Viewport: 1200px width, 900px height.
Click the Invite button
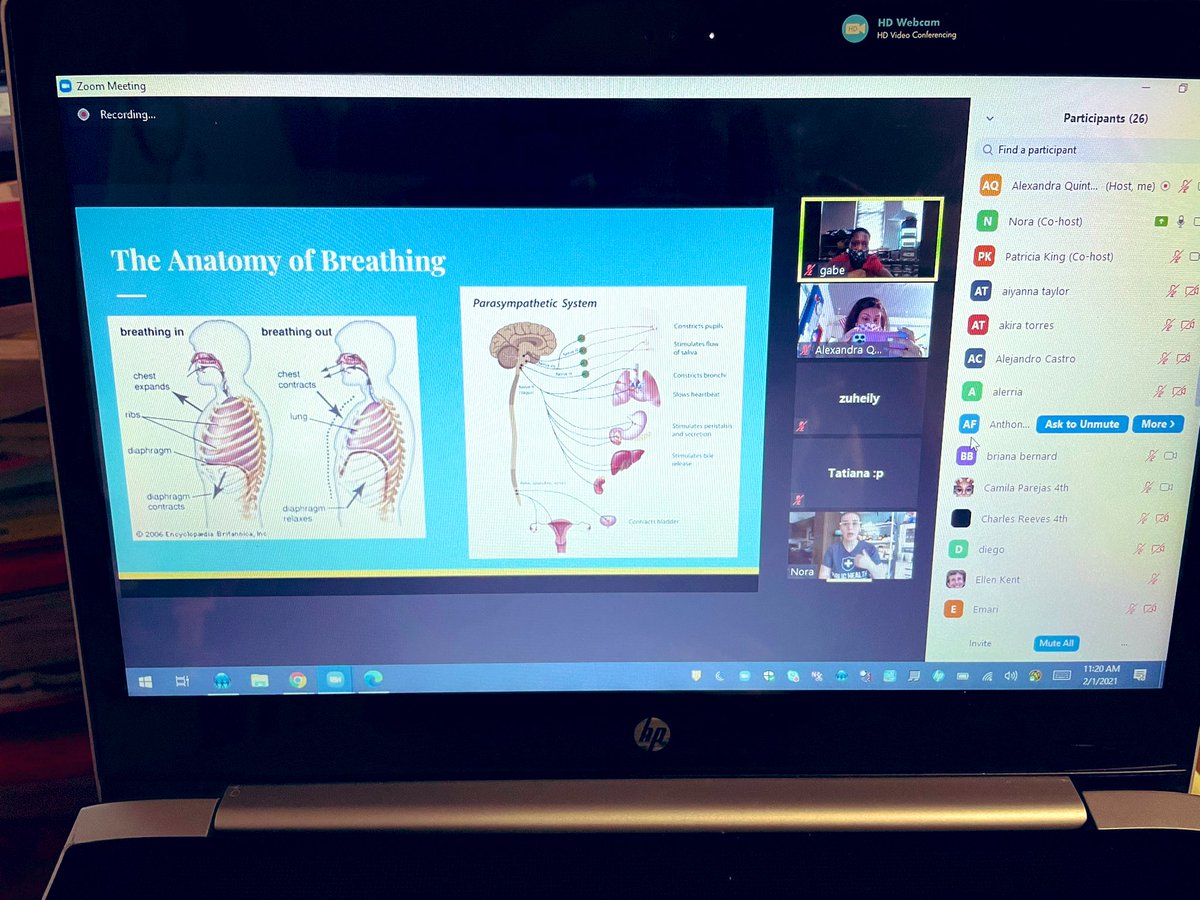point(980,644)
